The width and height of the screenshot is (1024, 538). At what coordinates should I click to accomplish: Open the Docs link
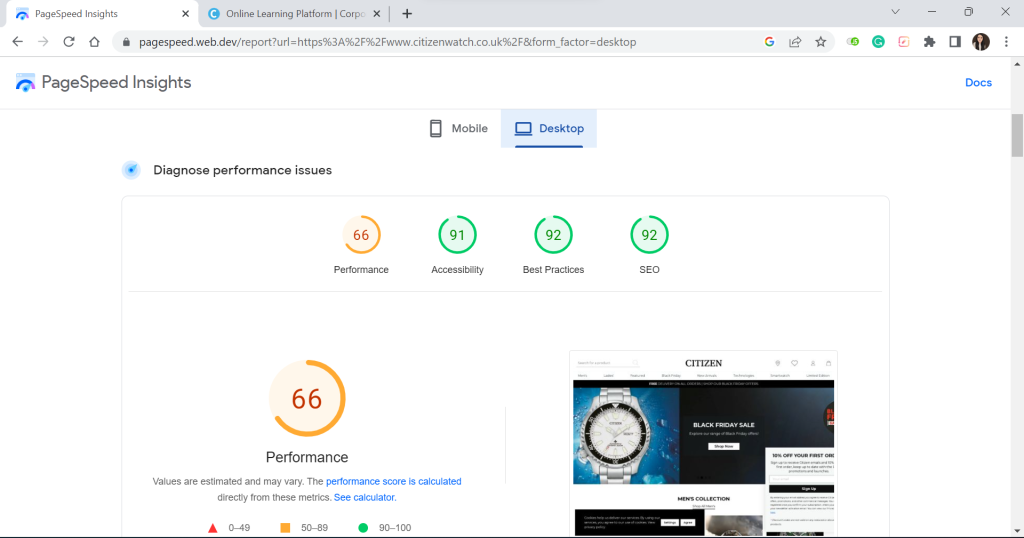[x=978, y=82]
